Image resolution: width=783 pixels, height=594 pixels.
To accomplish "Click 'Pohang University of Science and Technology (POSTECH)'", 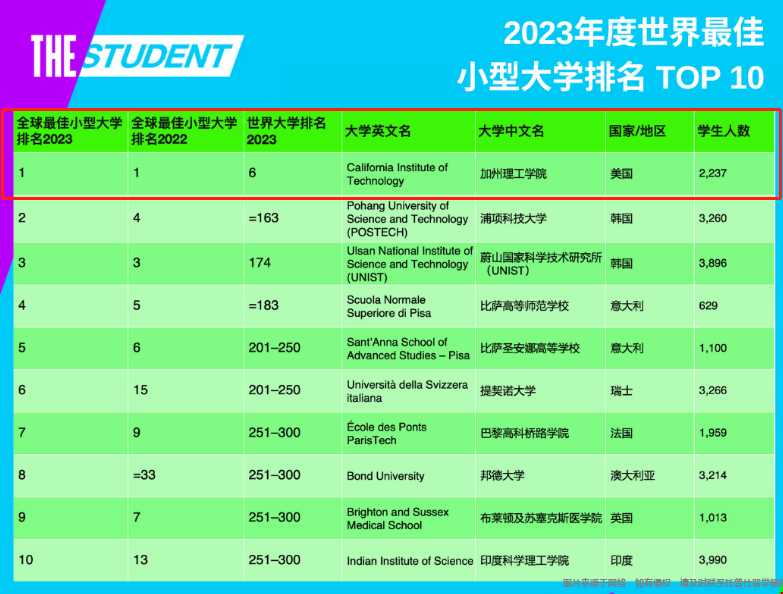I will 407,219.
